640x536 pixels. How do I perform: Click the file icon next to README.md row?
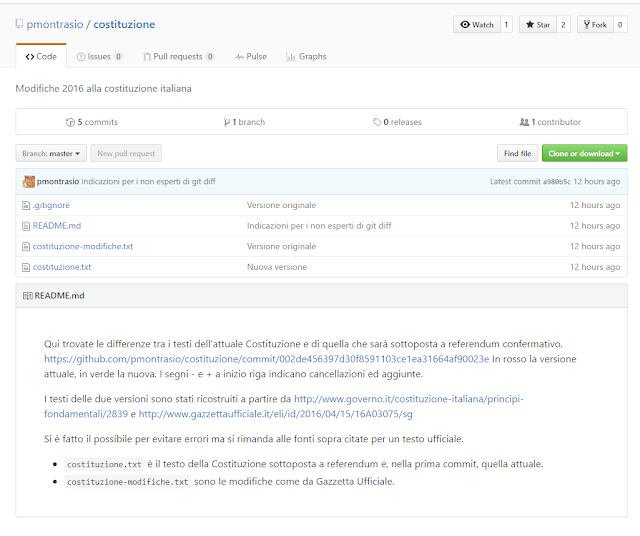tap(26, 226)
